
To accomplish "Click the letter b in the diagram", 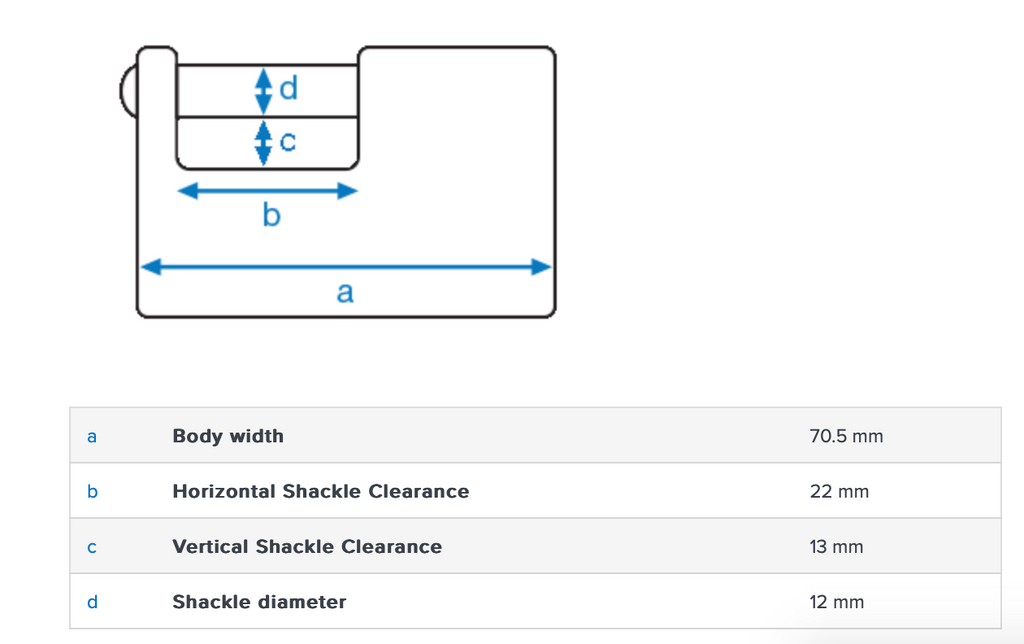I will [x=271, y=214].
